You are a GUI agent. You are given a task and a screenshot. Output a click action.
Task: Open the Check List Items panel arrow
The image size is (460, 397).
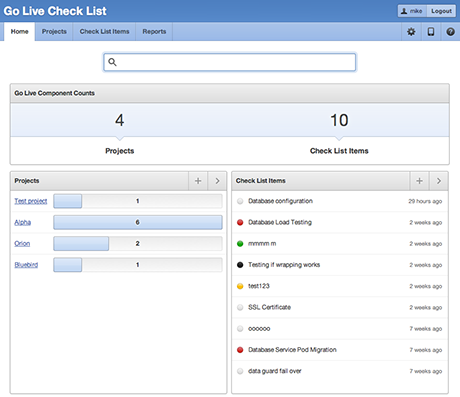point(439,181)
